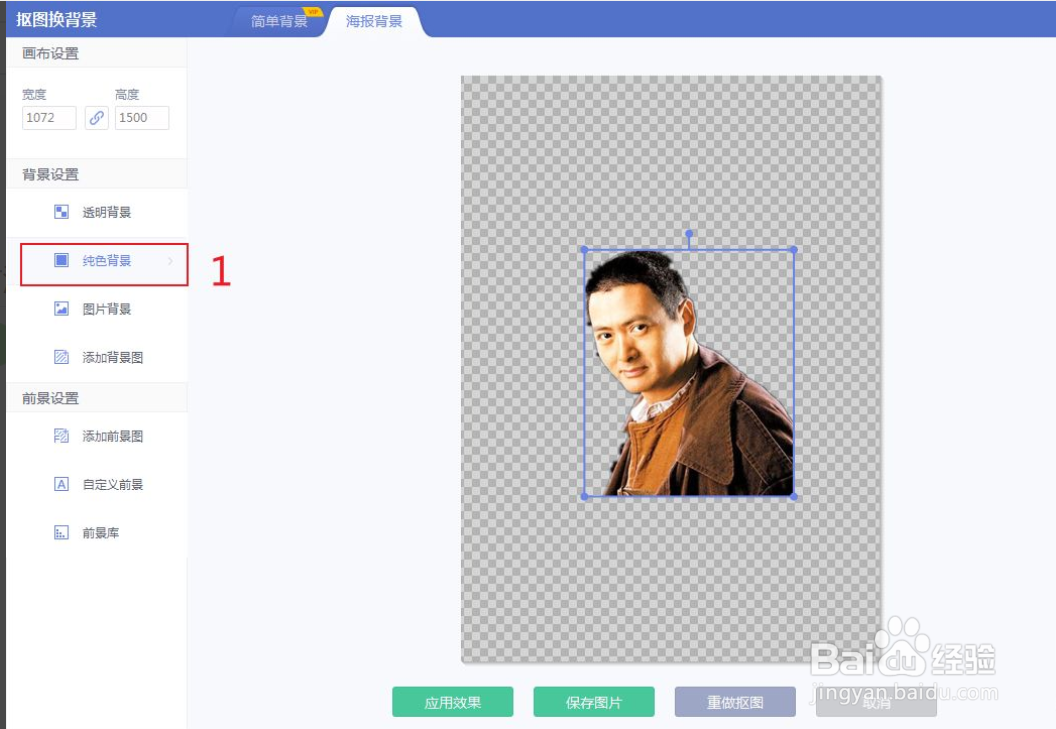This screenshot has width=1056, height=729.
Task: Choose the 添加前景图 option label
Action: (x=112, y=437)
